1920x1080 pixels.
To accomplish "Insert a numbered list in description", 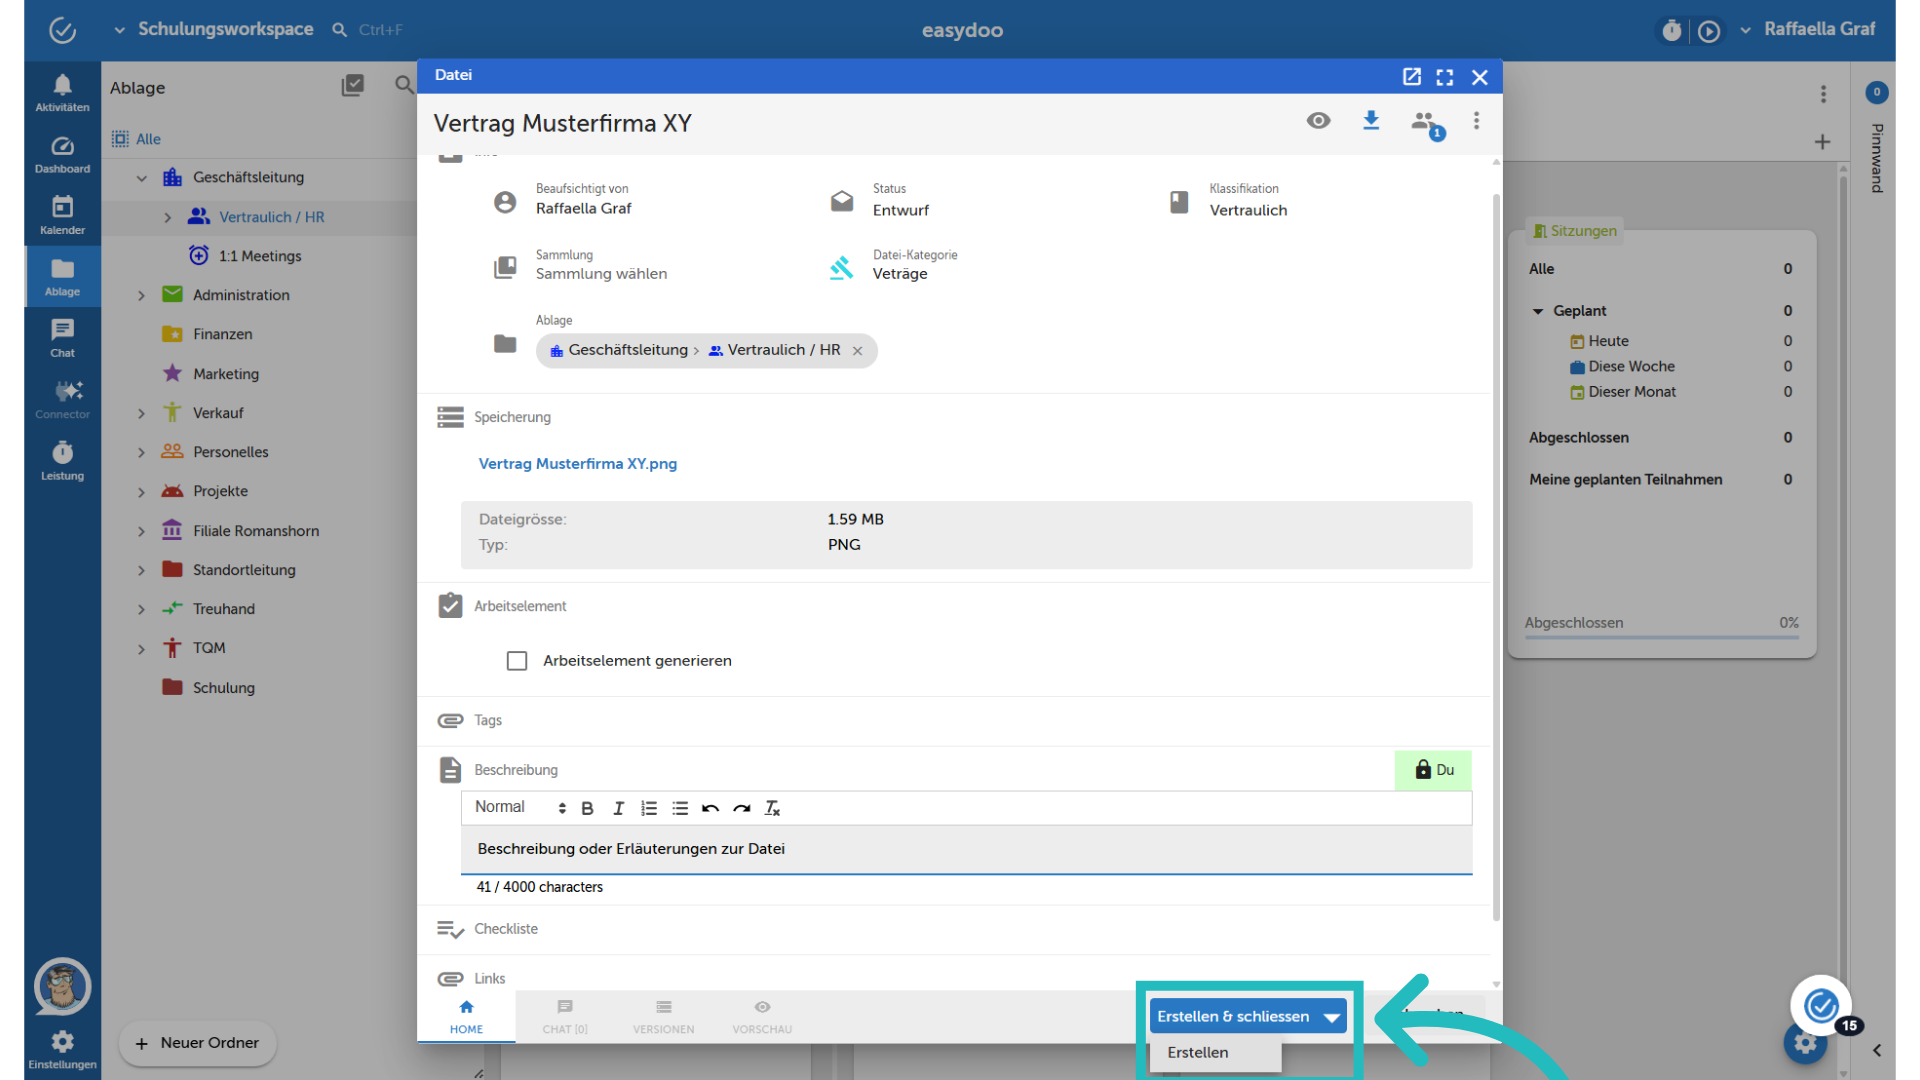I will click(x=649, y=808).
